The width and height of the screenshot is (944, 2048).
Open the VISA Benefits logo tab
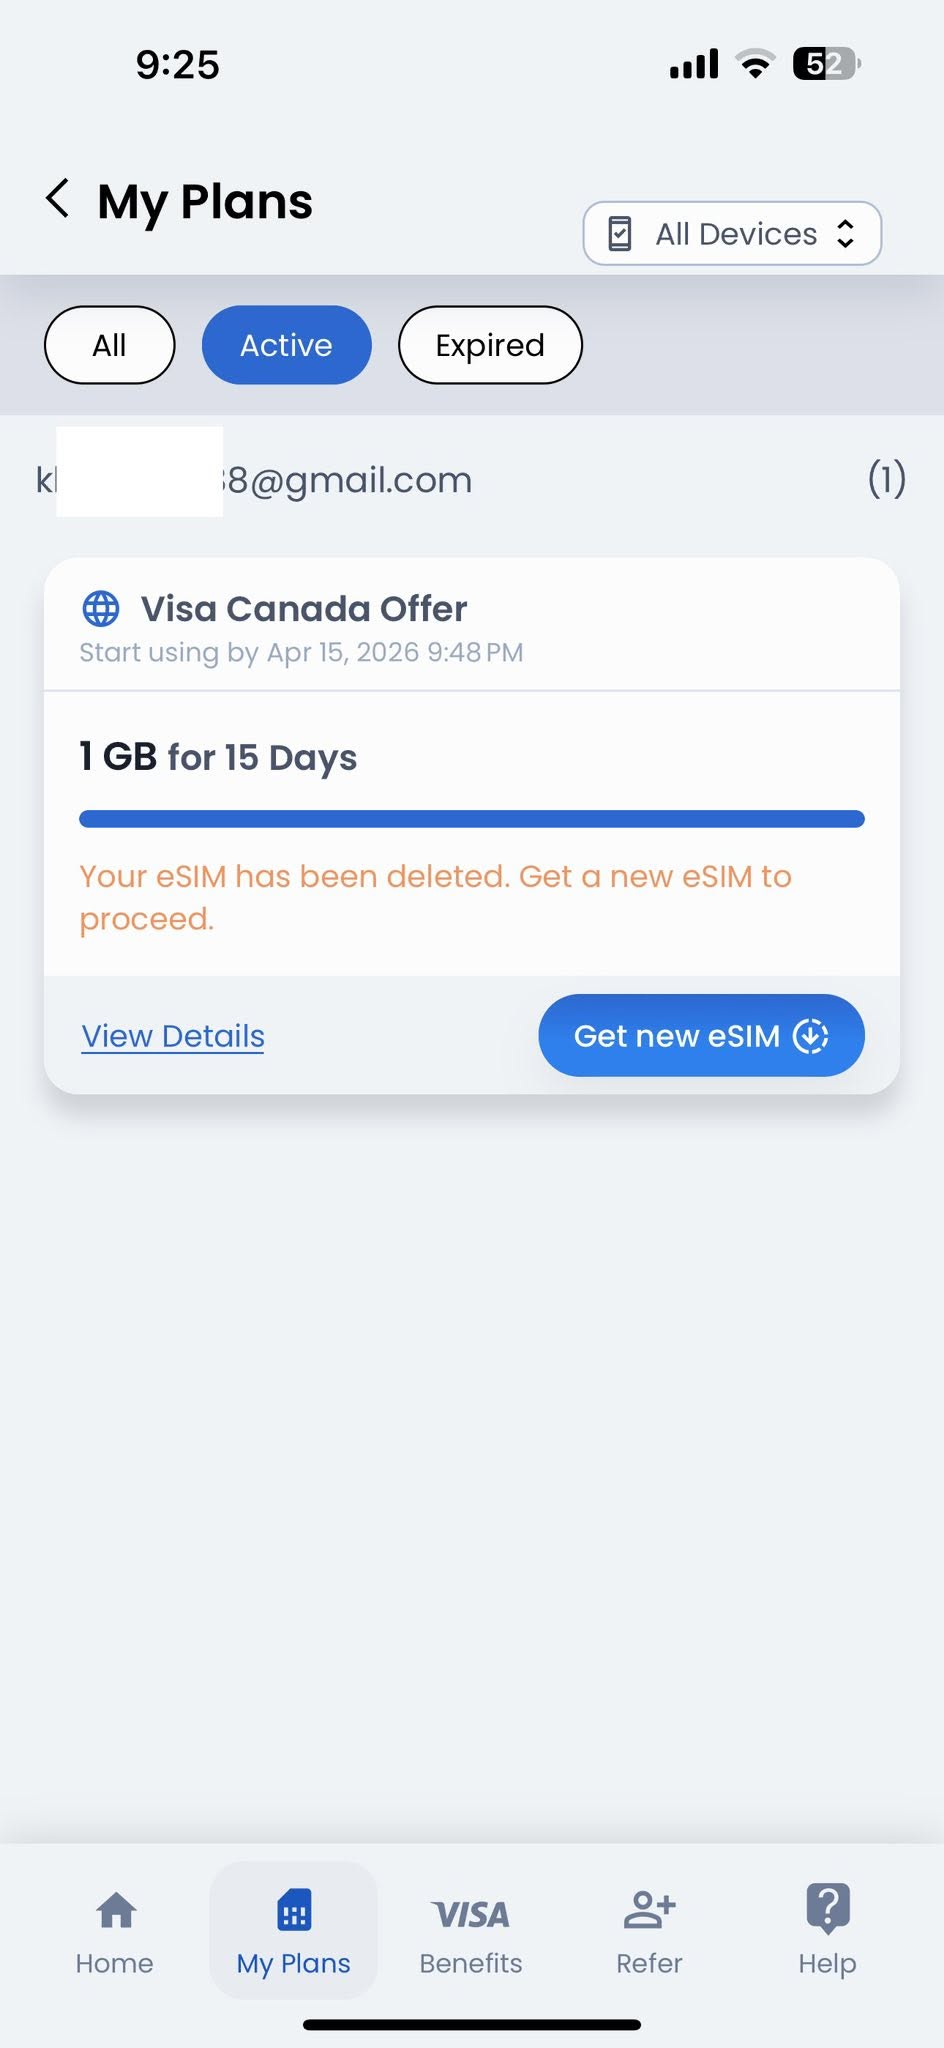pos(471,1914)
